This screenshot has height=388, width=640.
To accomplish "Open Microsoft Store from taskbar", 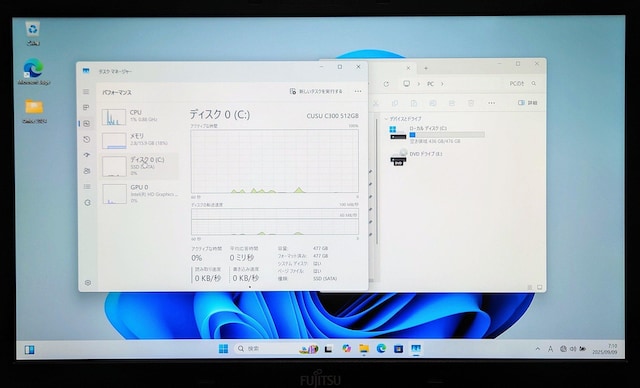I will (x=398, y=349).
